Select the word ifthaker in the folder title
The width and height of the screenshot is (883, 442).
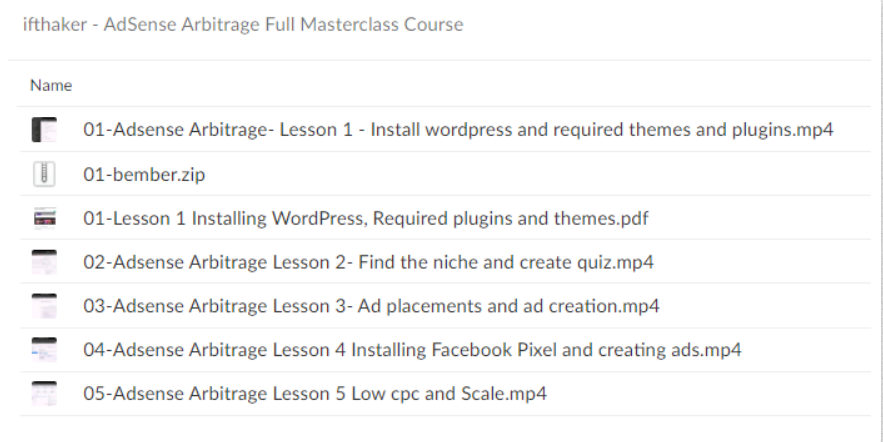pos(55,25)
